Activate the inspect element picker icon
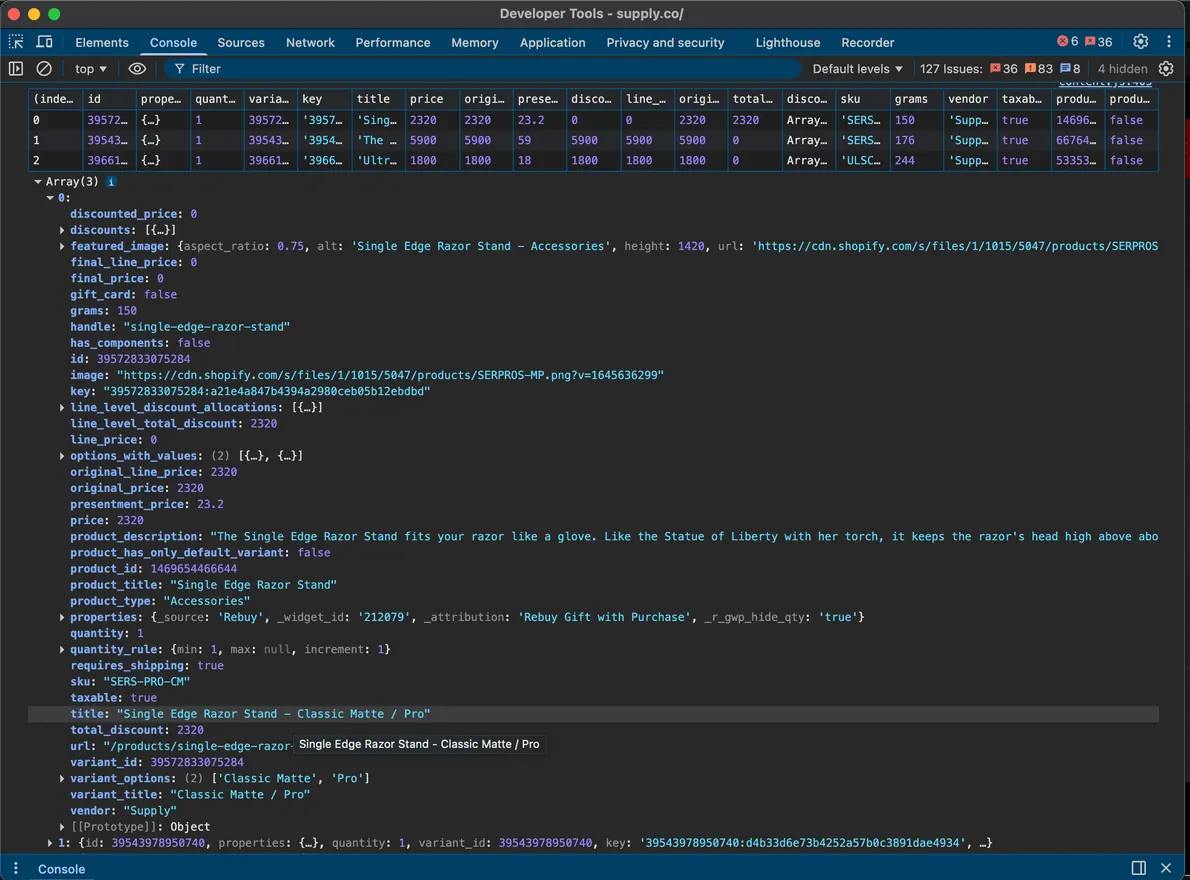 click(x=16, y=42)
